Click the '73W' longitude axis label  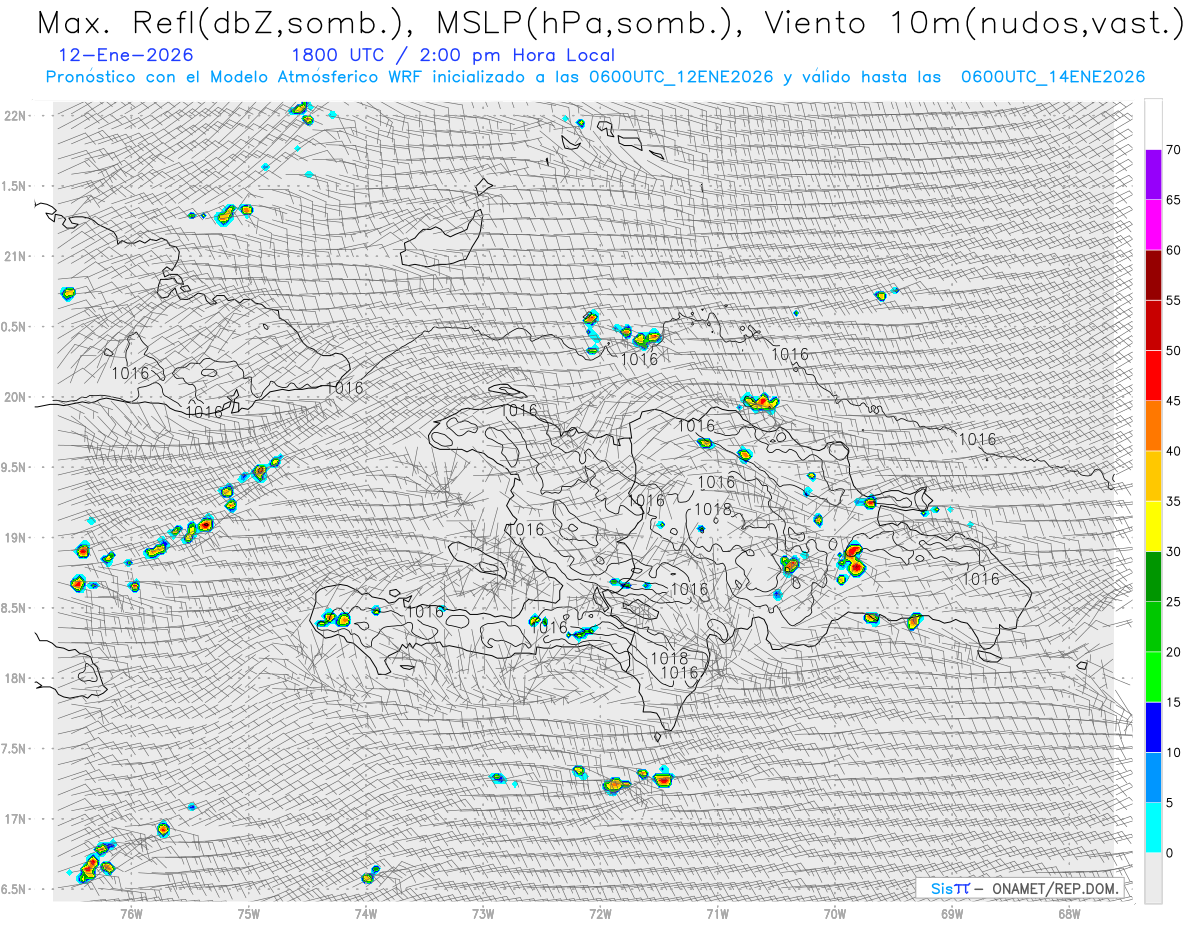(x=483, y=913)
